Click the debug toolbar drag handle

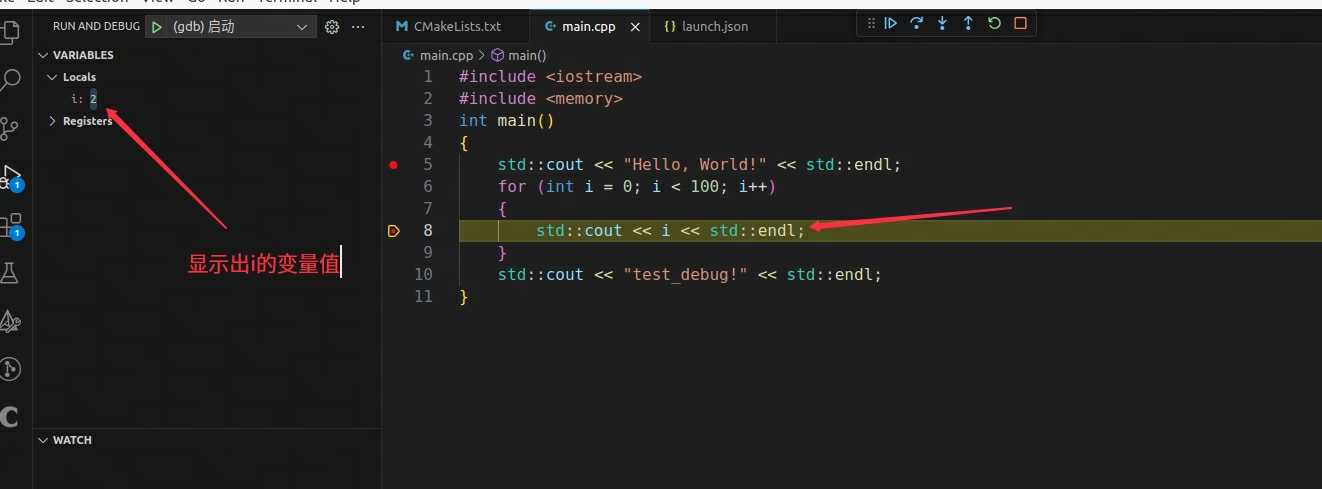(x=871, y=23)
